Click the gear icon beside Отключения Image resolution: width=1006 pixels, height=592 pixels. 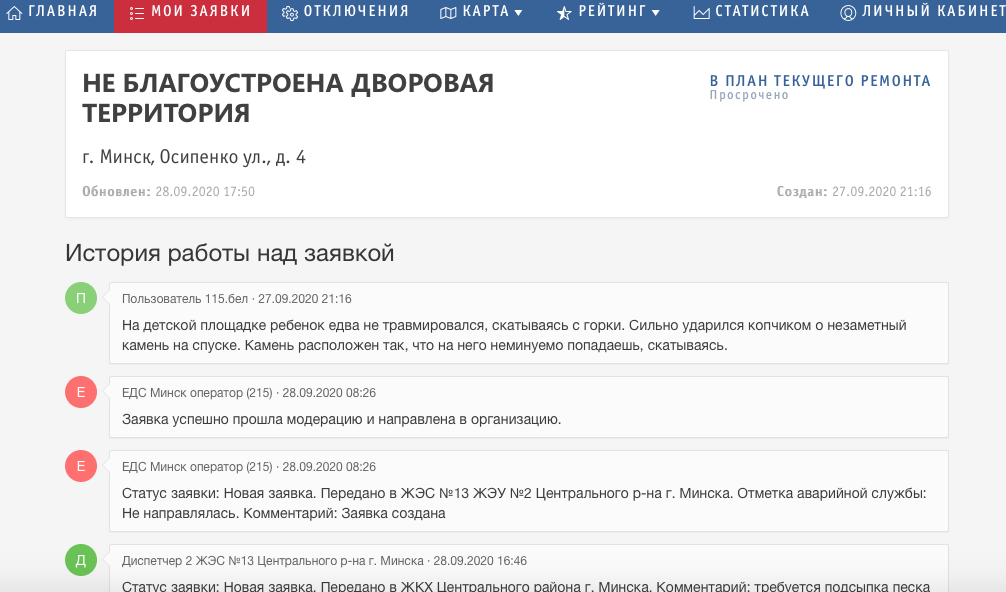tap(290, 13)
